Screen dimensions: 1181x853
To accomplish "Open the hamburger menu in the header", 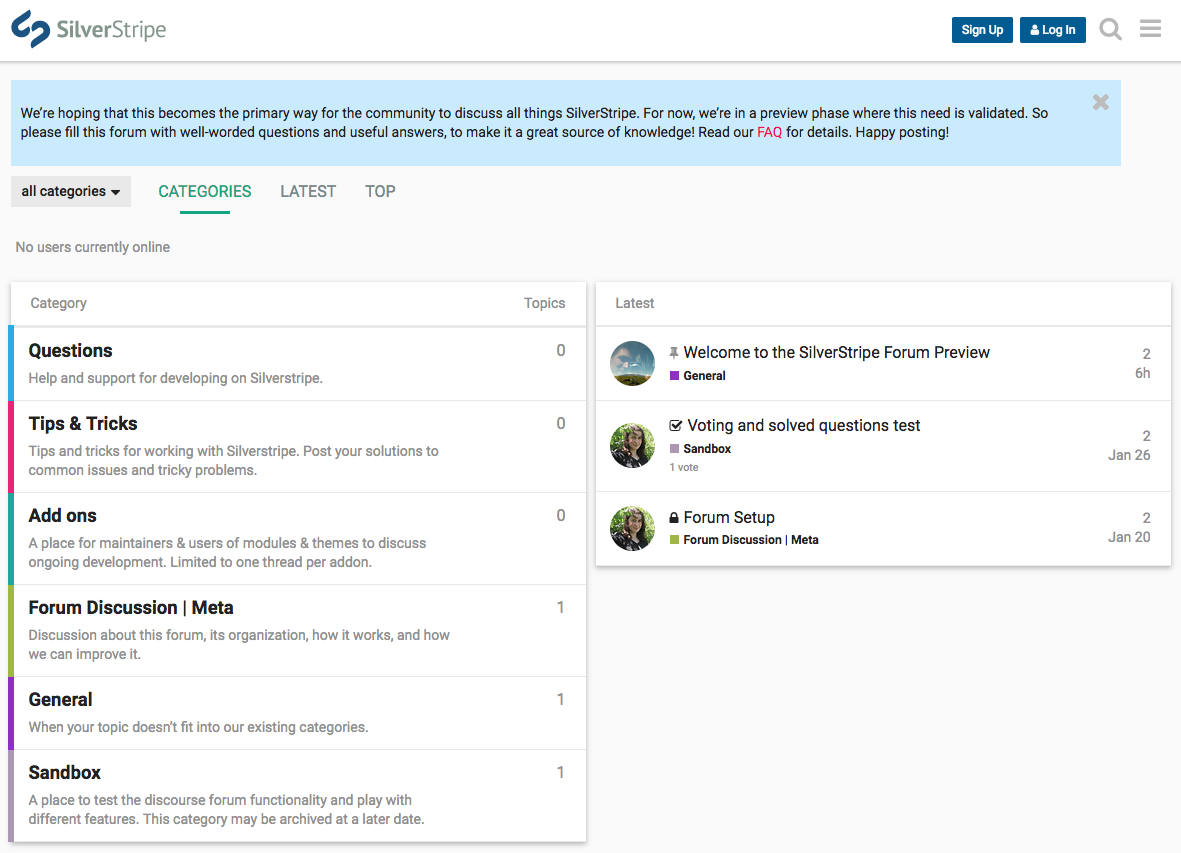I will pos(1149,29).
